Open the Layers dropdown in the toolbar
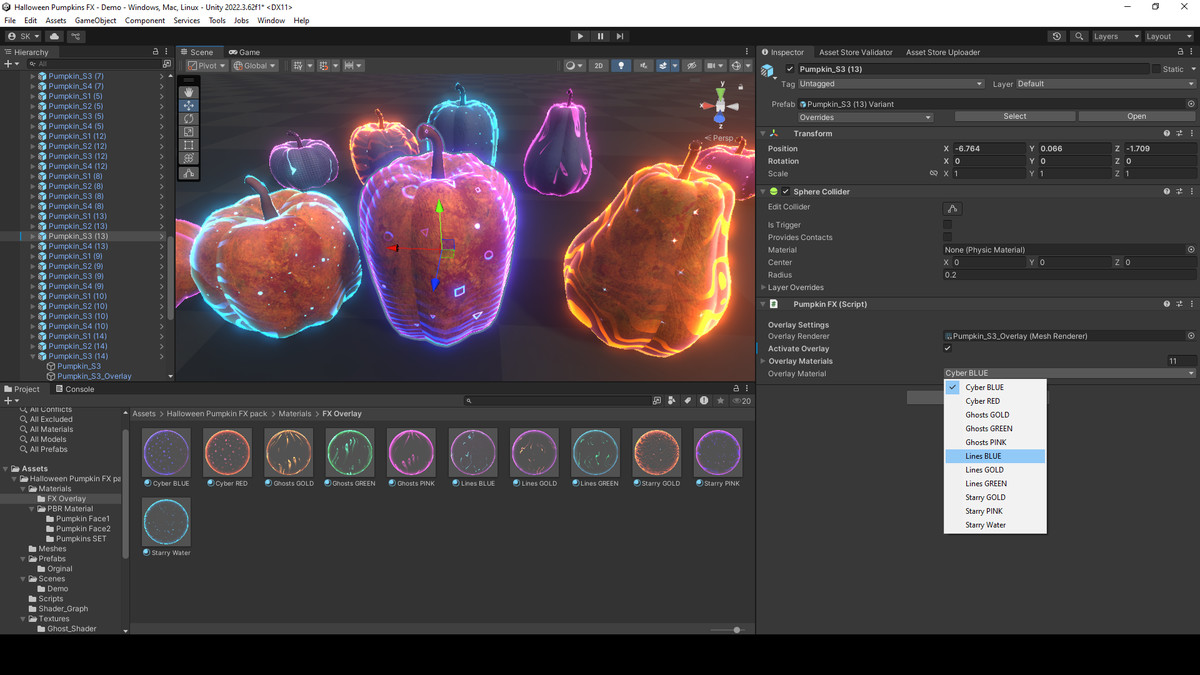Image resolution: width=1200 pixels, height=675 pixels. point(1115,36)
